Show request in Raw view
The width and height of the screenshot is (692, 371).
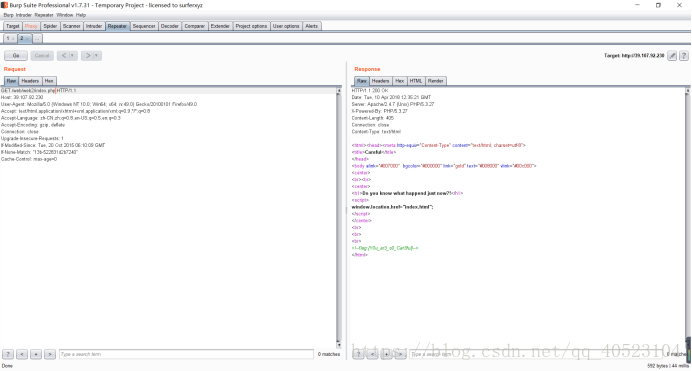point(11,81)
